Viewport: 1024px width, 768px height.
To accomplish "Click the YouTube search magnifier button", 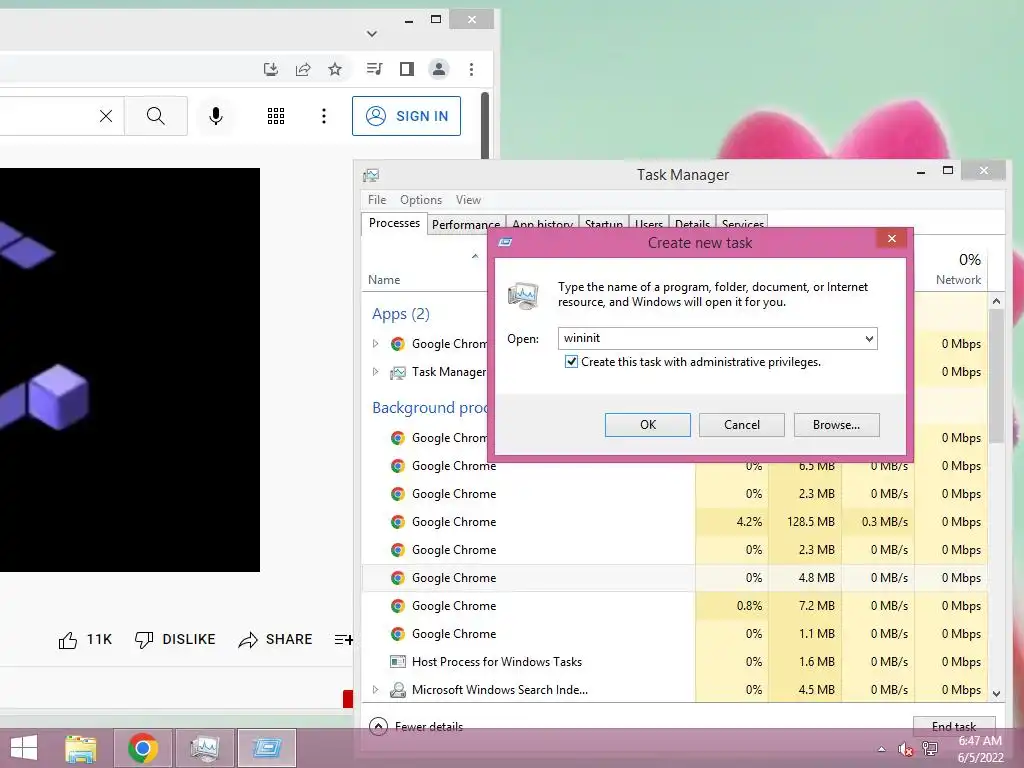I will 156,116.
